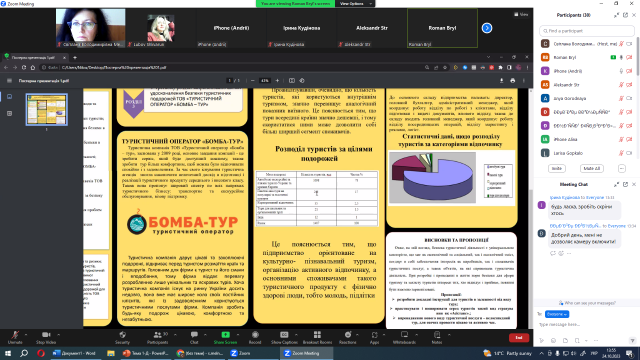The width and height of the screenshot is (640, 360).
Task: Open the Security shield icon in the Zoom toolbar
Action: 122,335
